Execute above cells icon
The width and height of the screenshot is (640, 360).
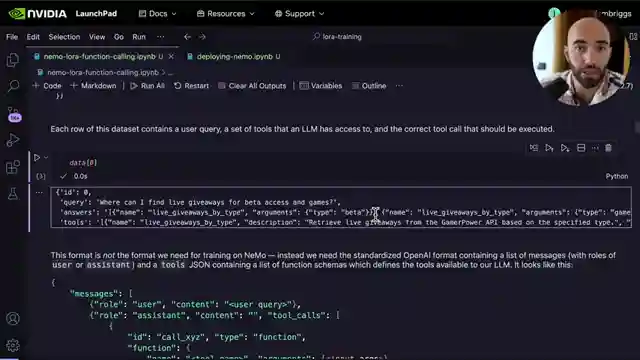[x=549, y=148]
